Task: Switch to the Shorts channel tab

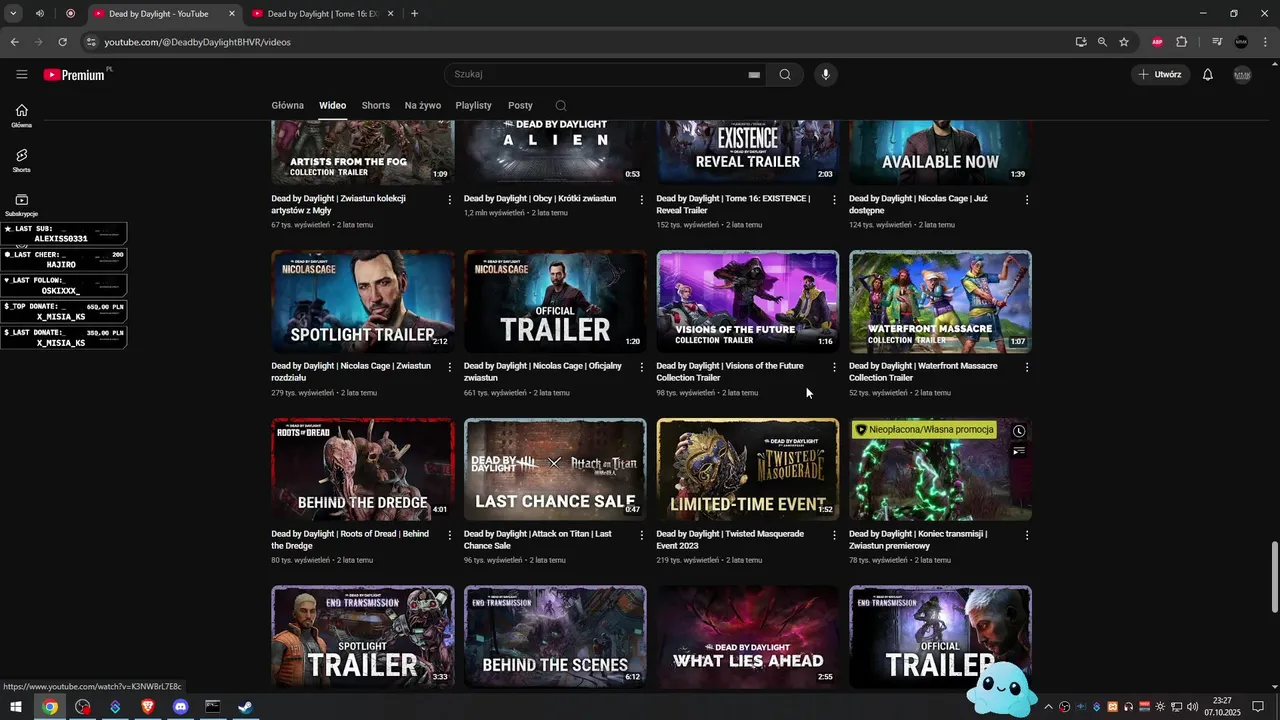Action: (x=376, y=105)
